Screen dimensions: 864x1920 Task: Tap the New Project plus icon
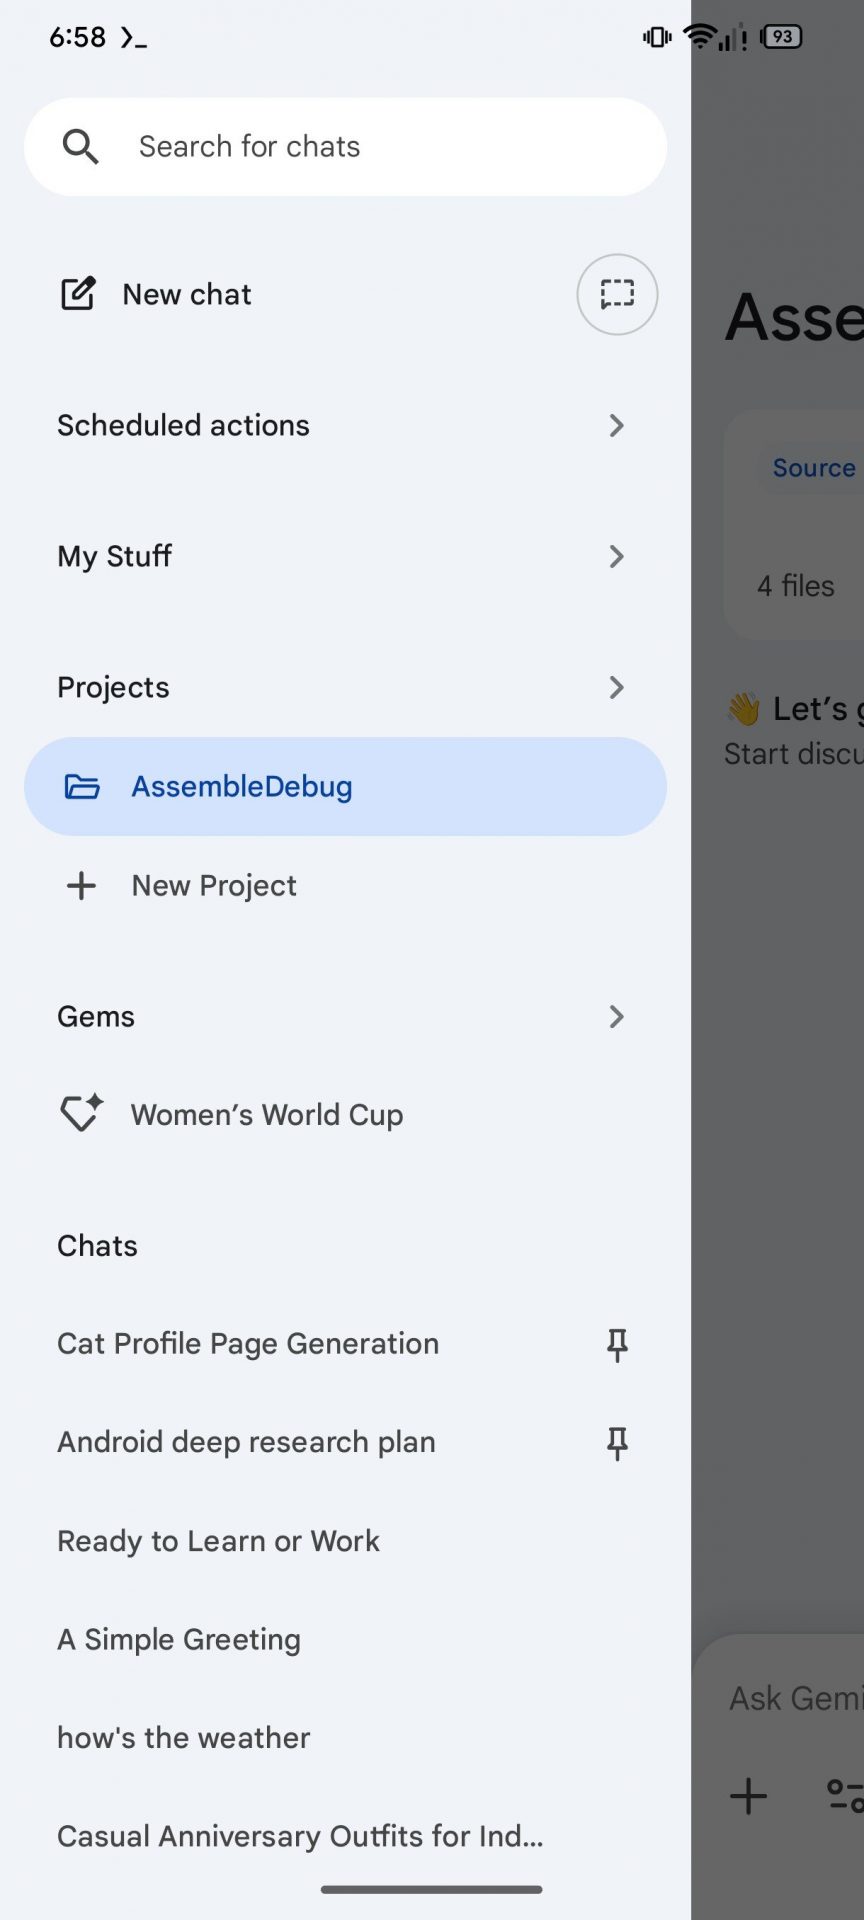click(x=81, y=886)
